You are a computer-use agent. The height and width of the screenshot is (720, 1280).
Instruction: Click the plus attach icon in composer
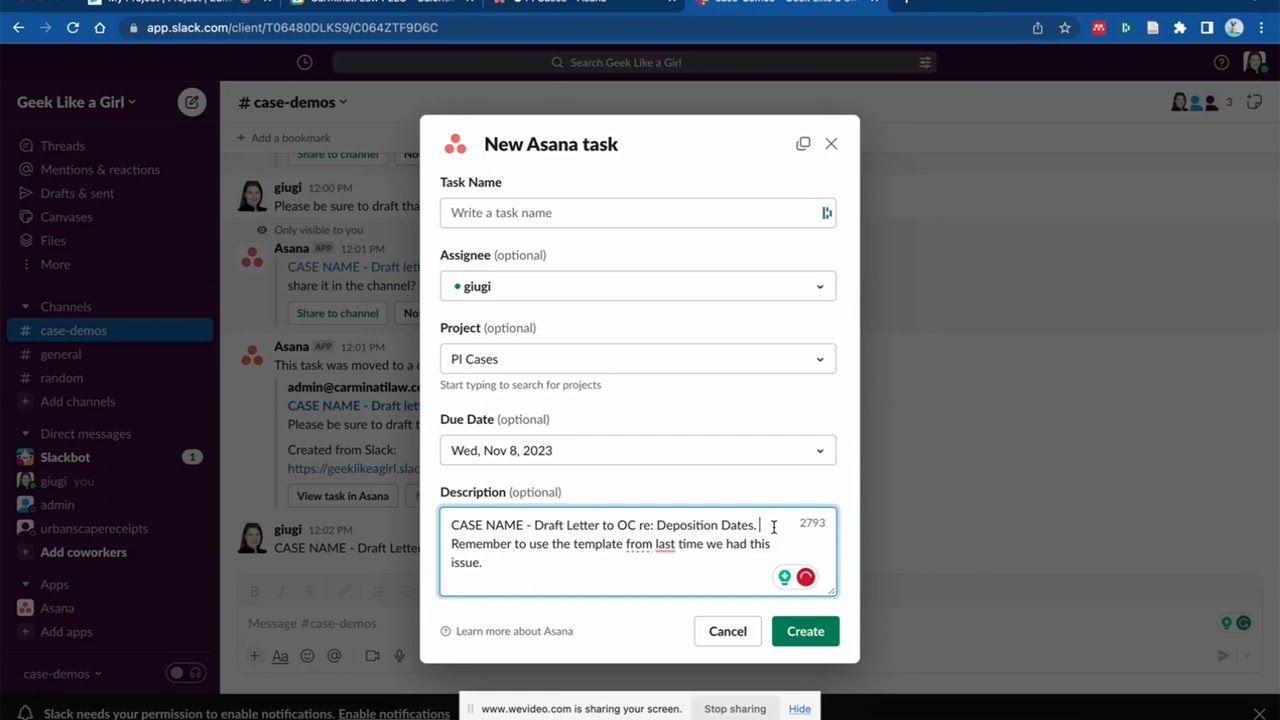click(254, 656)
